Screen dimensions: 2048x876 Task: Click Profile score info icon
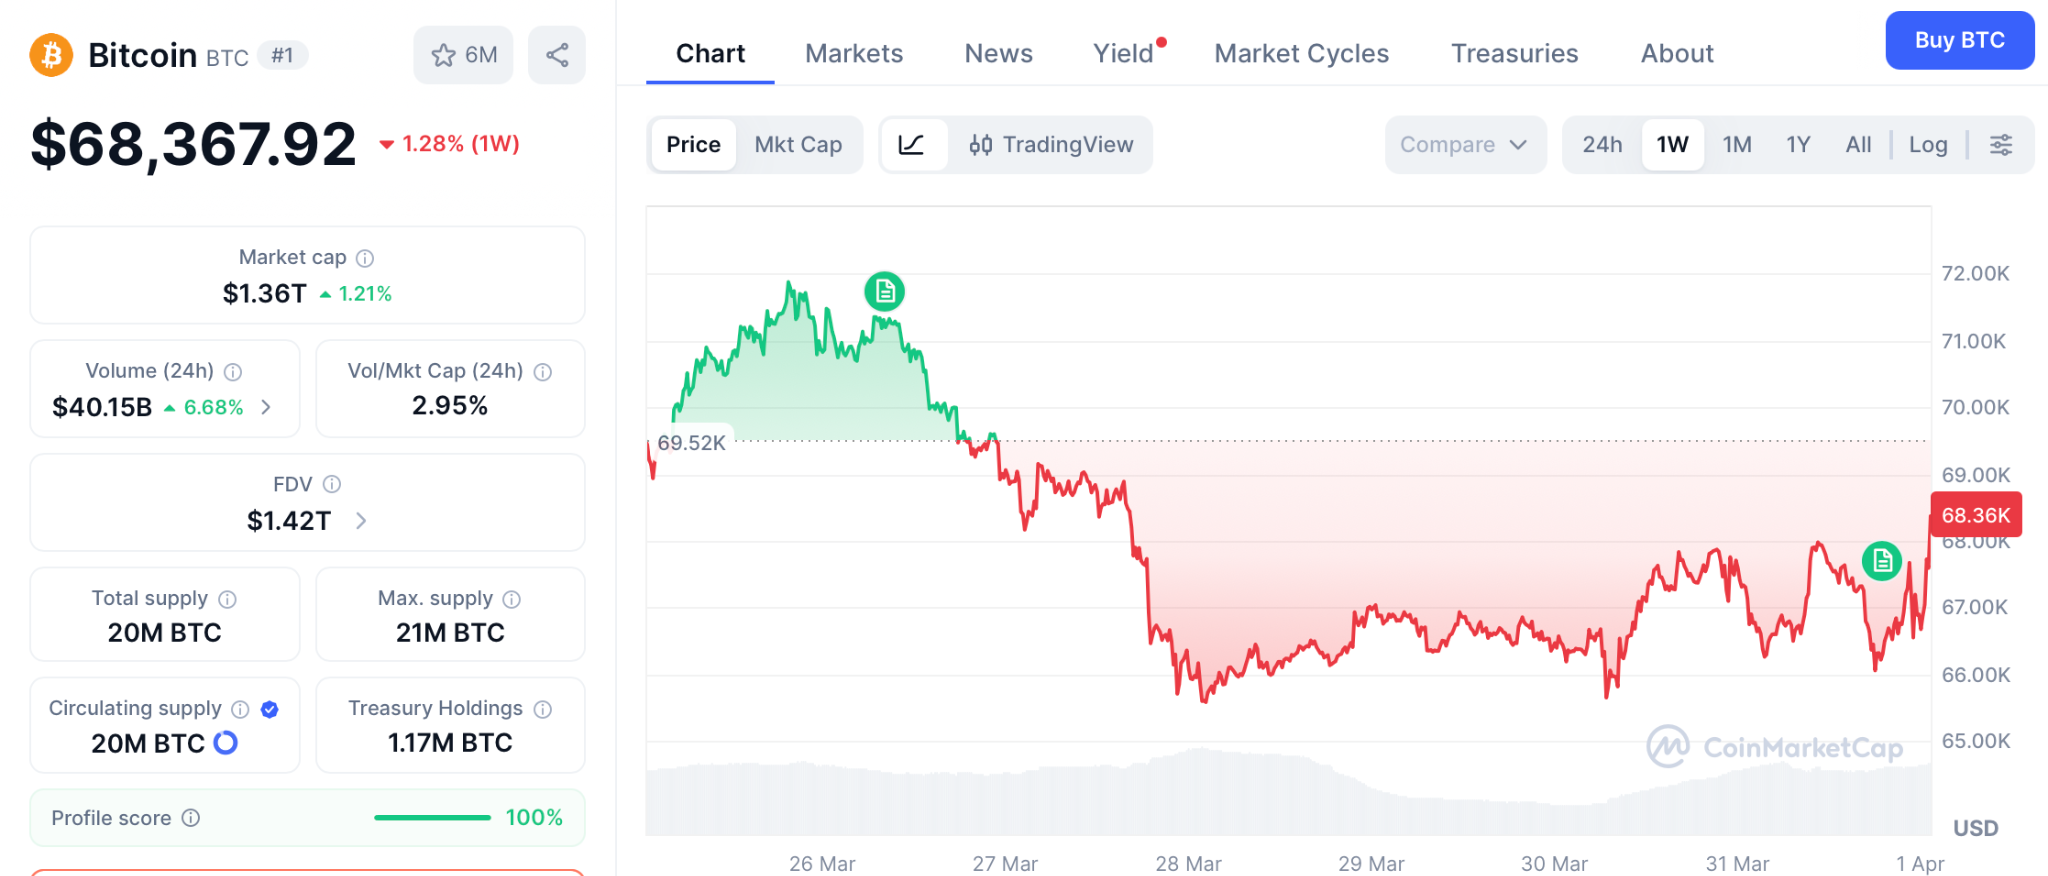pos(191,818)
